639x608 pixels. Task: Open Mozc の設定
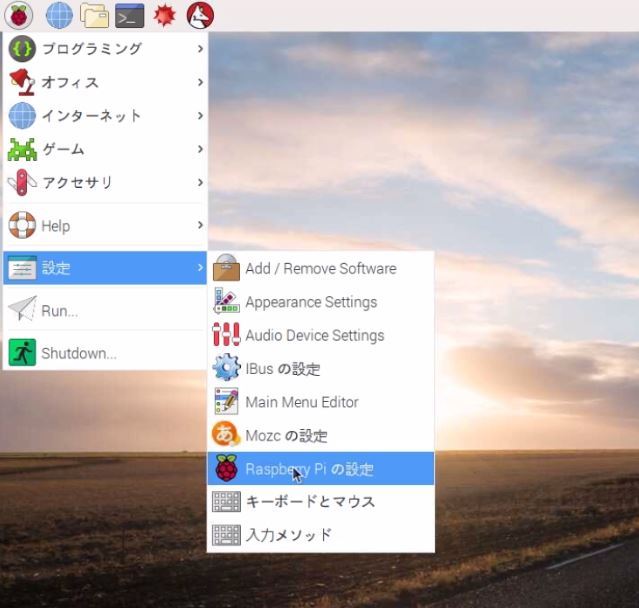(x=286, y=436)
